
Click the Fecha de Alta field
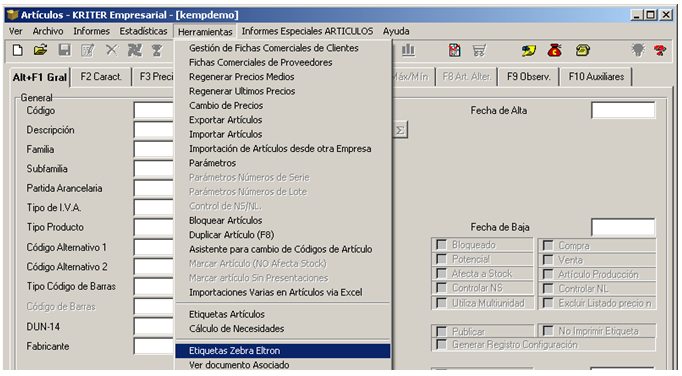pyautogui.click(x=623, y=111)
